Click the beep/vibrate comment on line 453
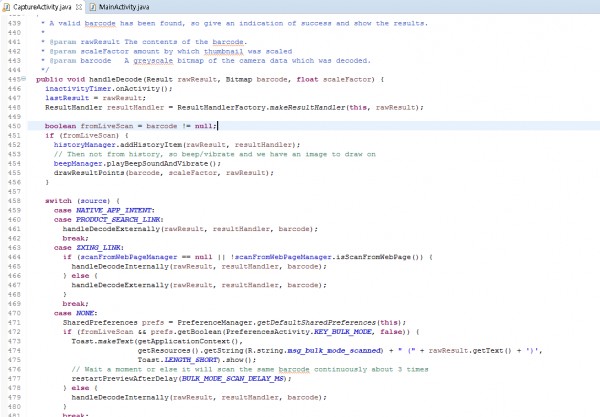The height and width of the screenshot is (417, 600). pos(214,154)
